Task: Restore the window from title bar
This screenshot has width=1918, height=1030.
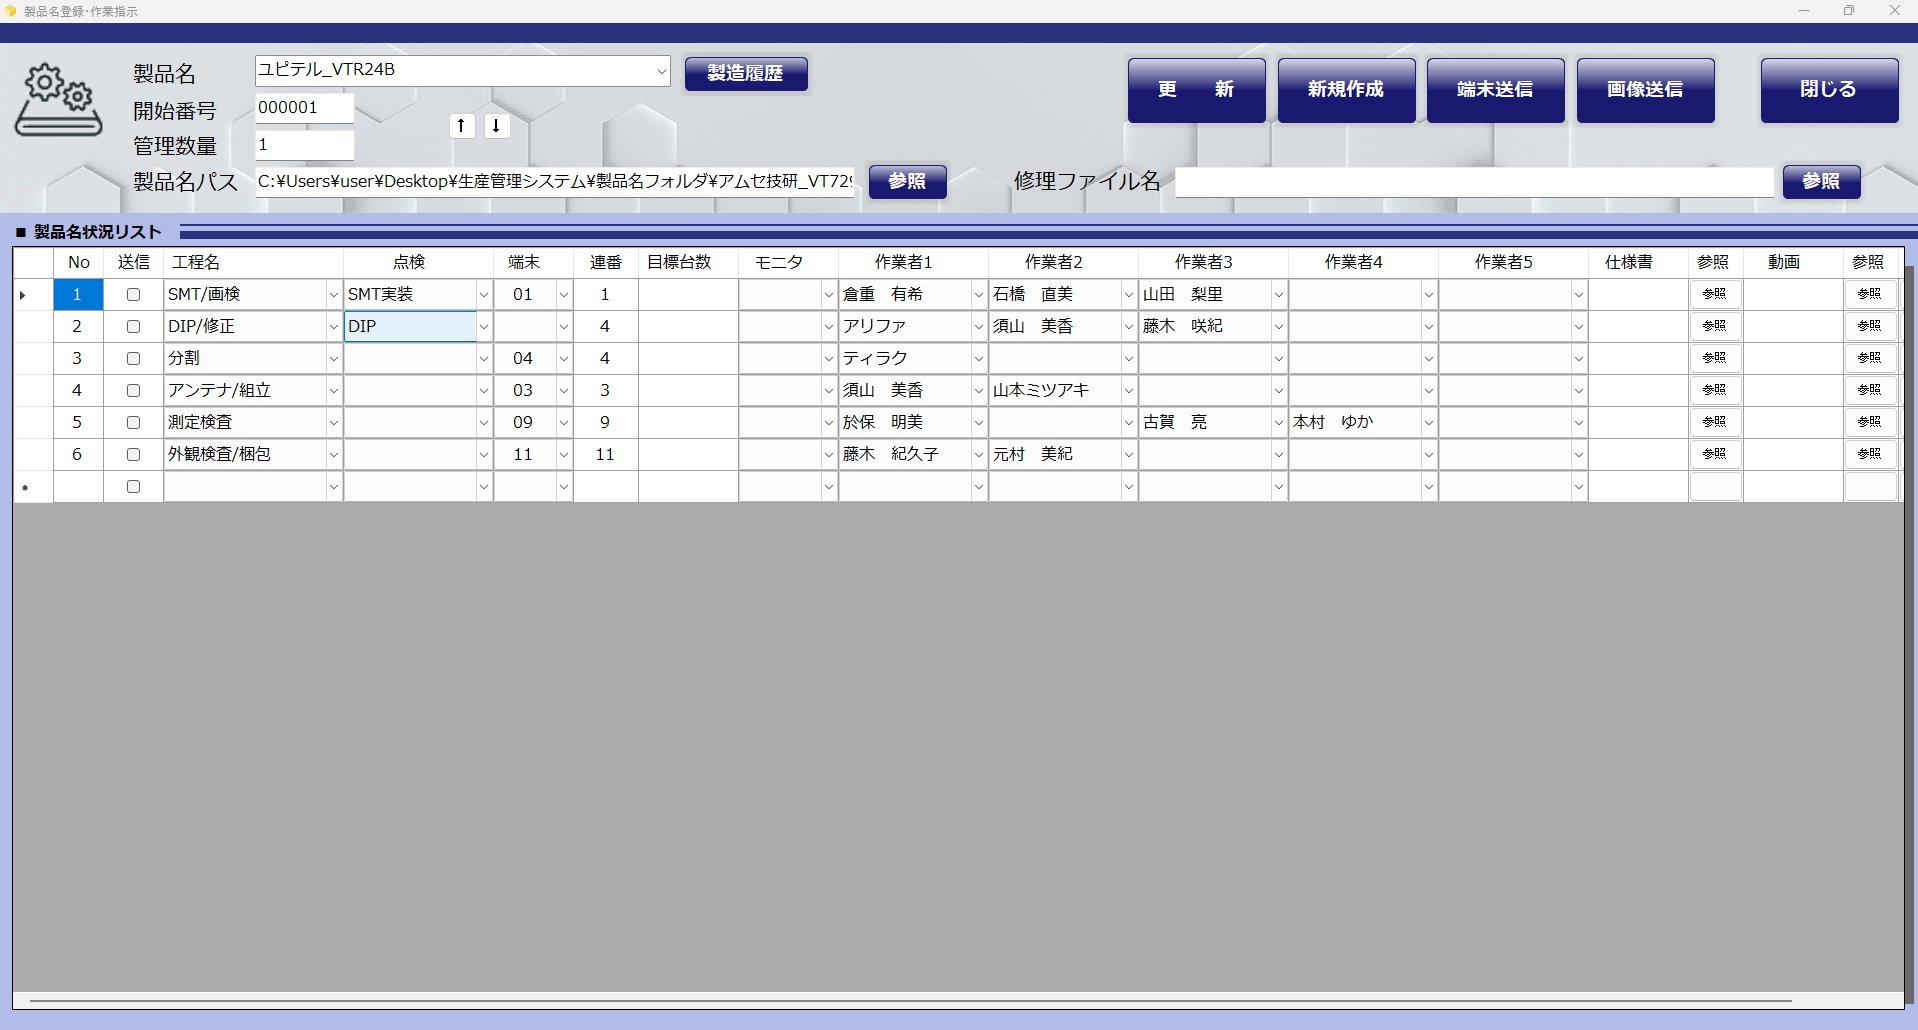Action: click(1849, 11)
